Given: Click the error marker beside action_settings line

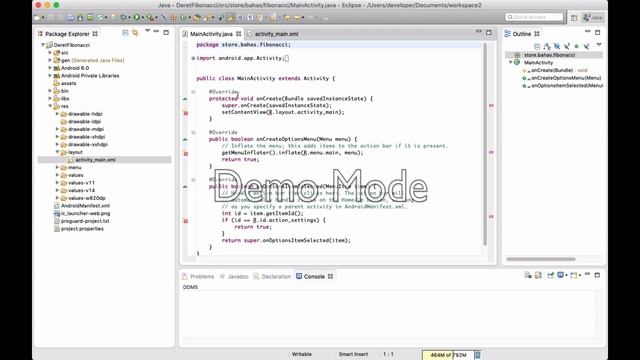Looking at the screenshot, I should (x=186, y=221).
